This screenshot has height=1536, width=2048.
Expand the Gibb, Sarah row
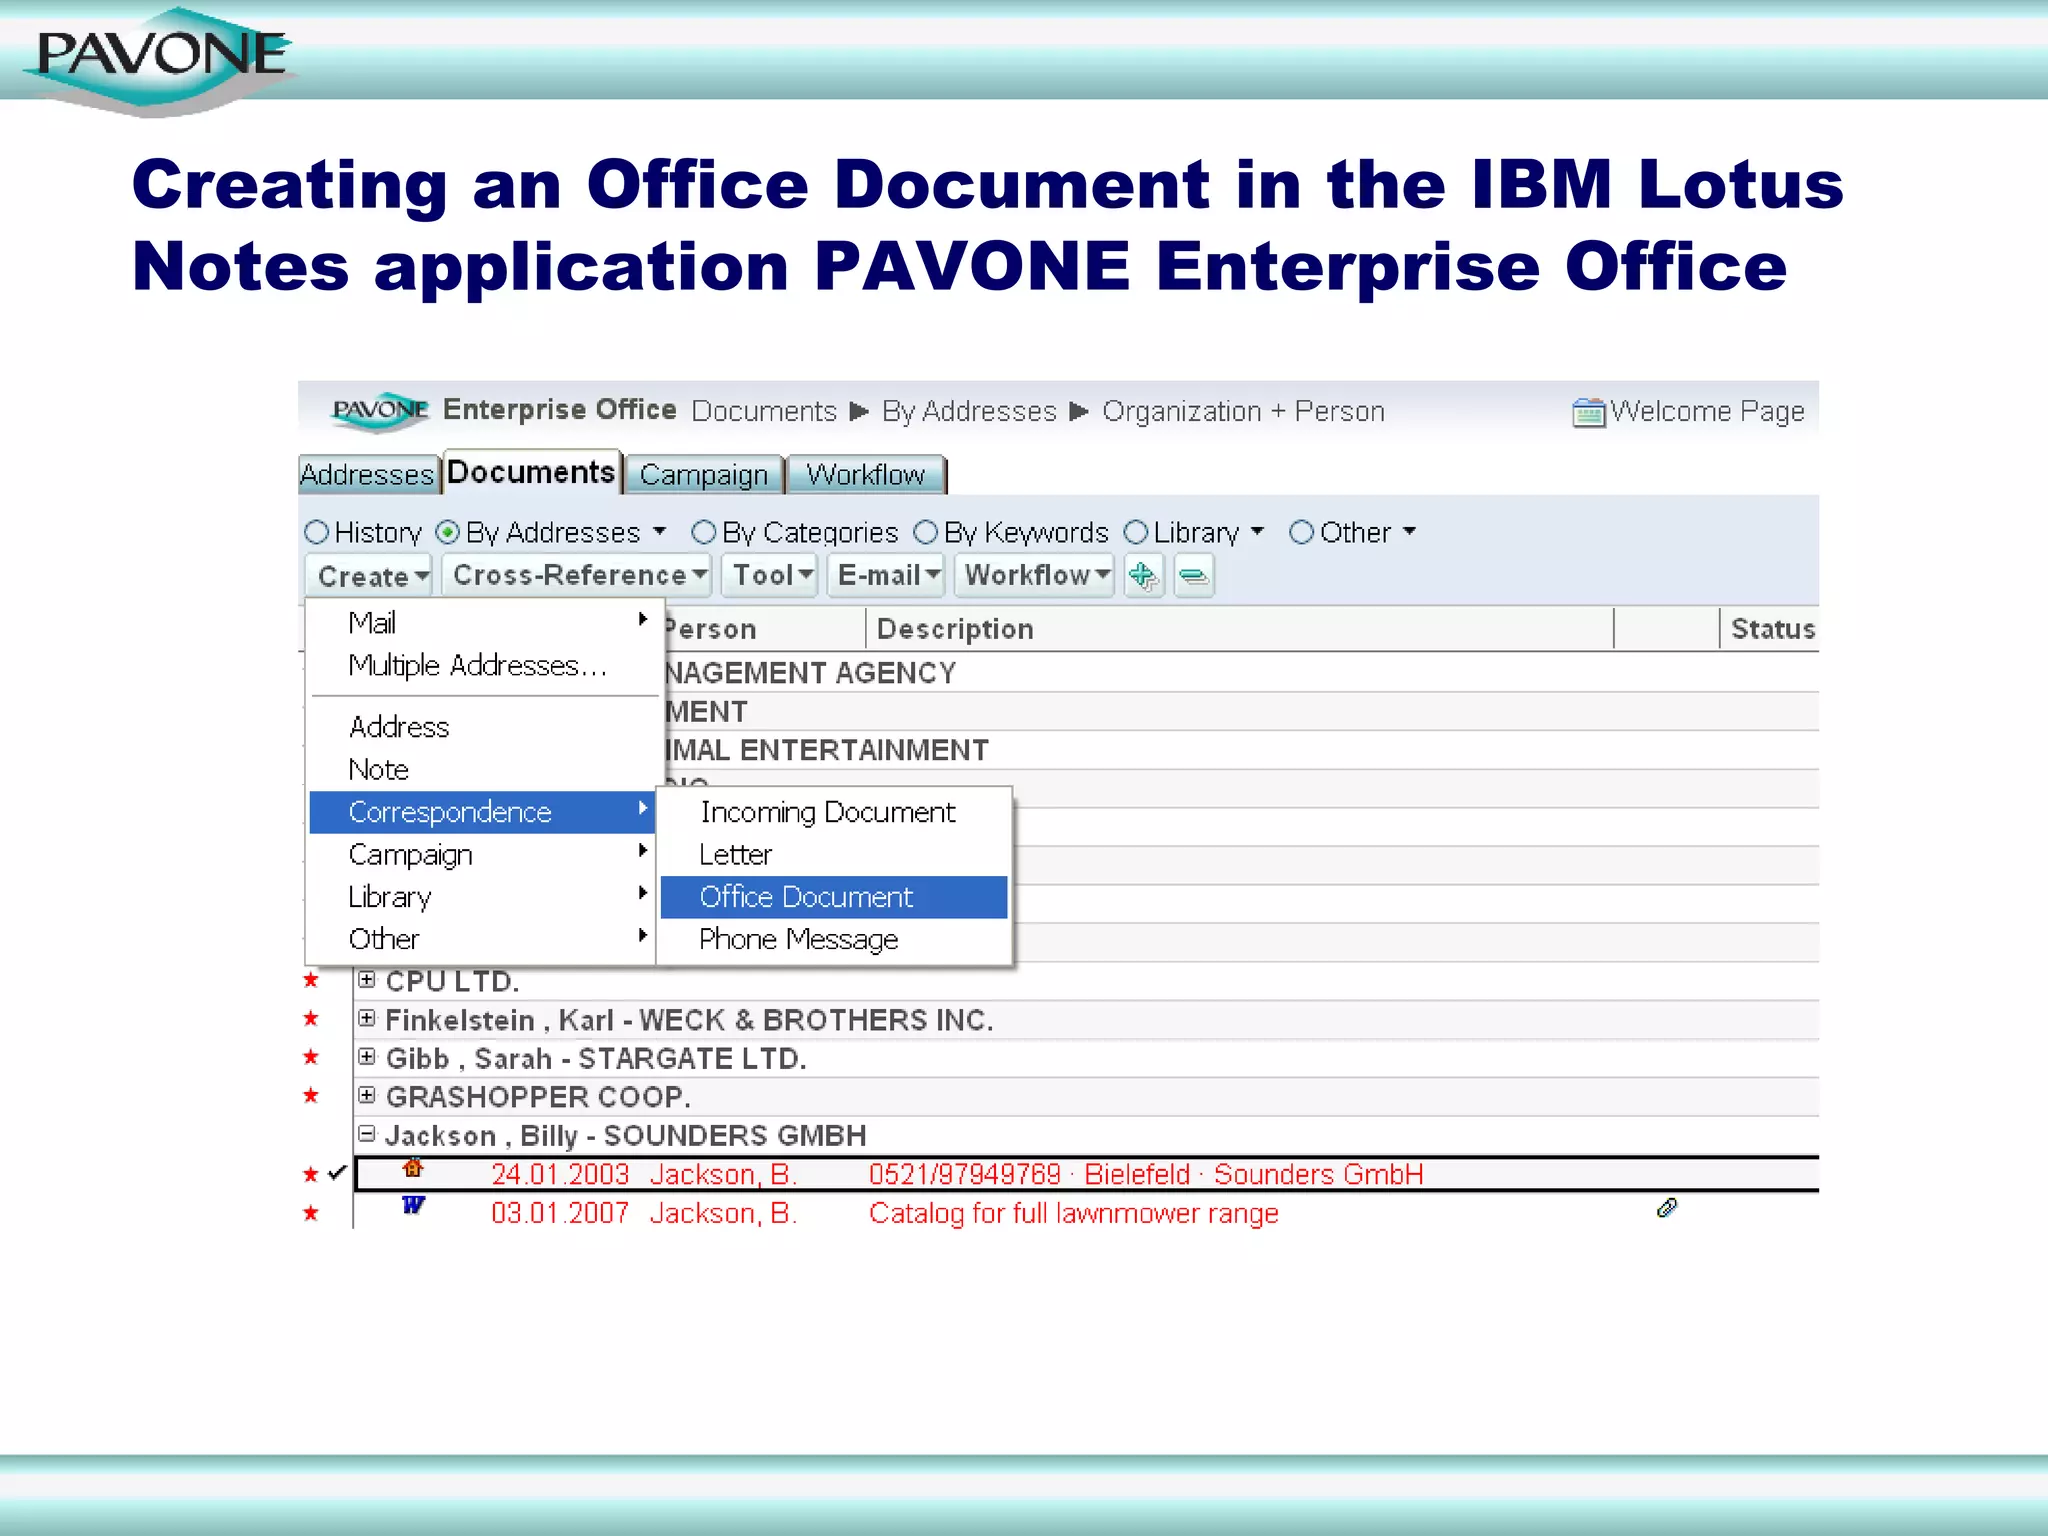pos(367,1057)
